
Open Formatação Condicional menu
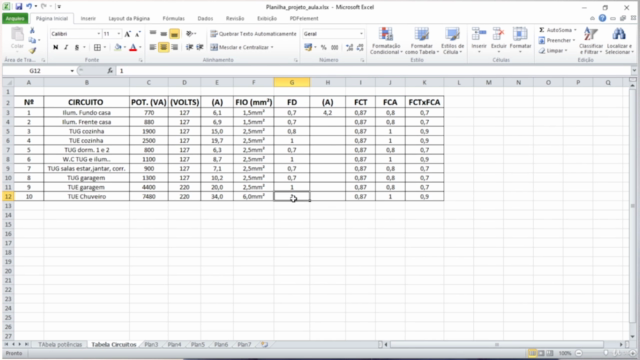(x=386, y=41)
